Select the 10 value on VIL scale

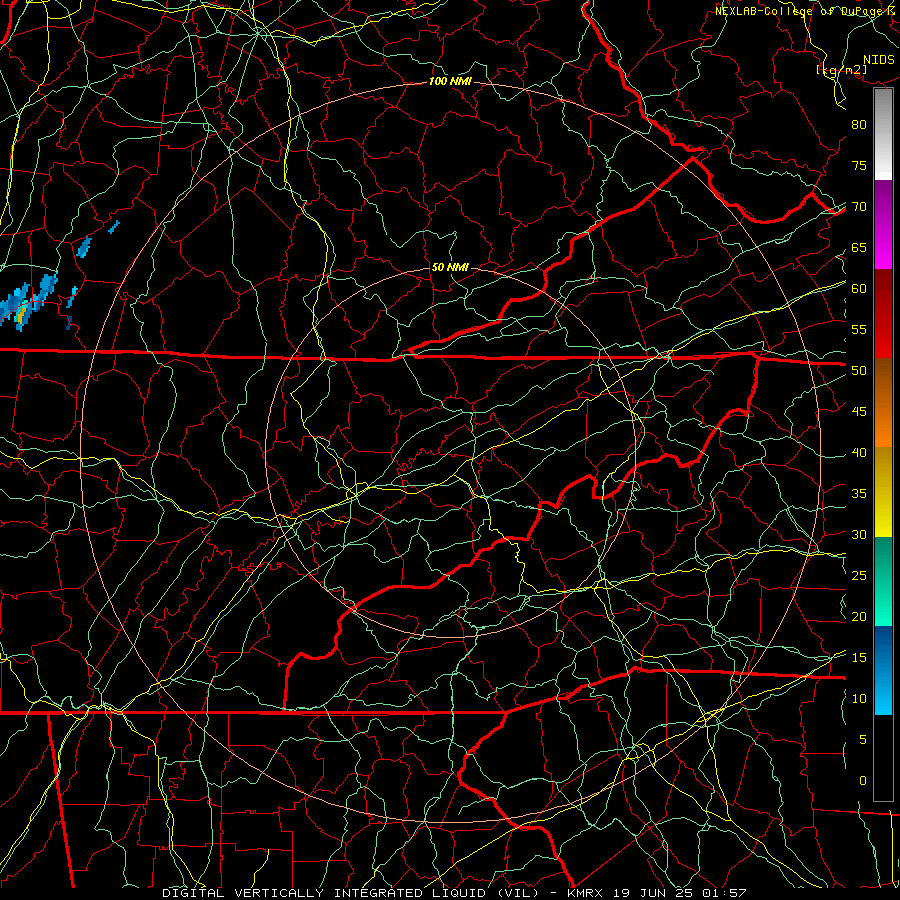tap(859, 699)
